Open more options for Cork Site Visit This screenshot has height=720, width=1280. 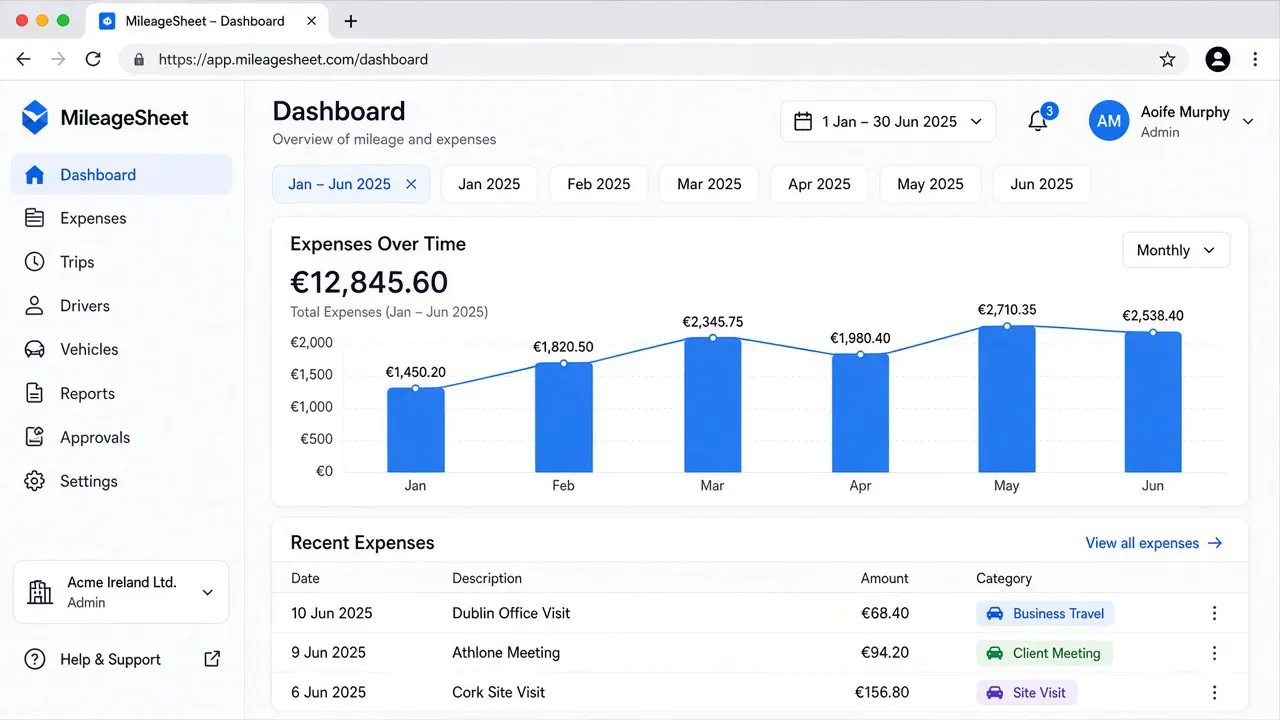click(x=1214, y=692)
